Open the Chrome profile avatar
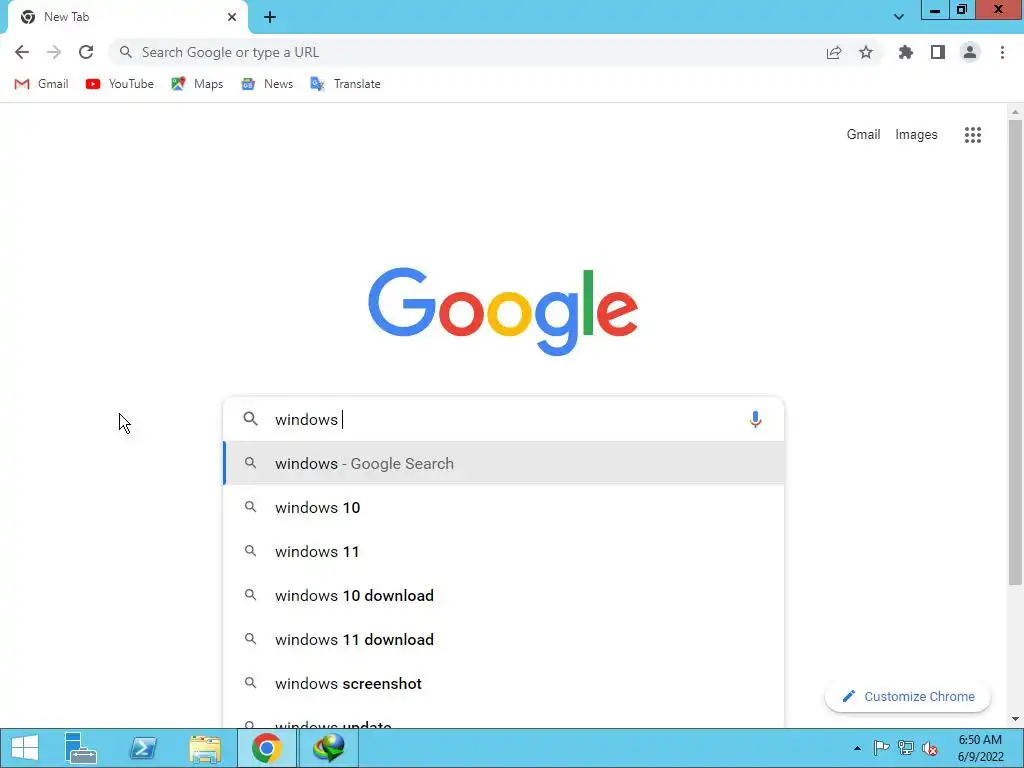The image size is (1024, 768). (x=970, y=52)
